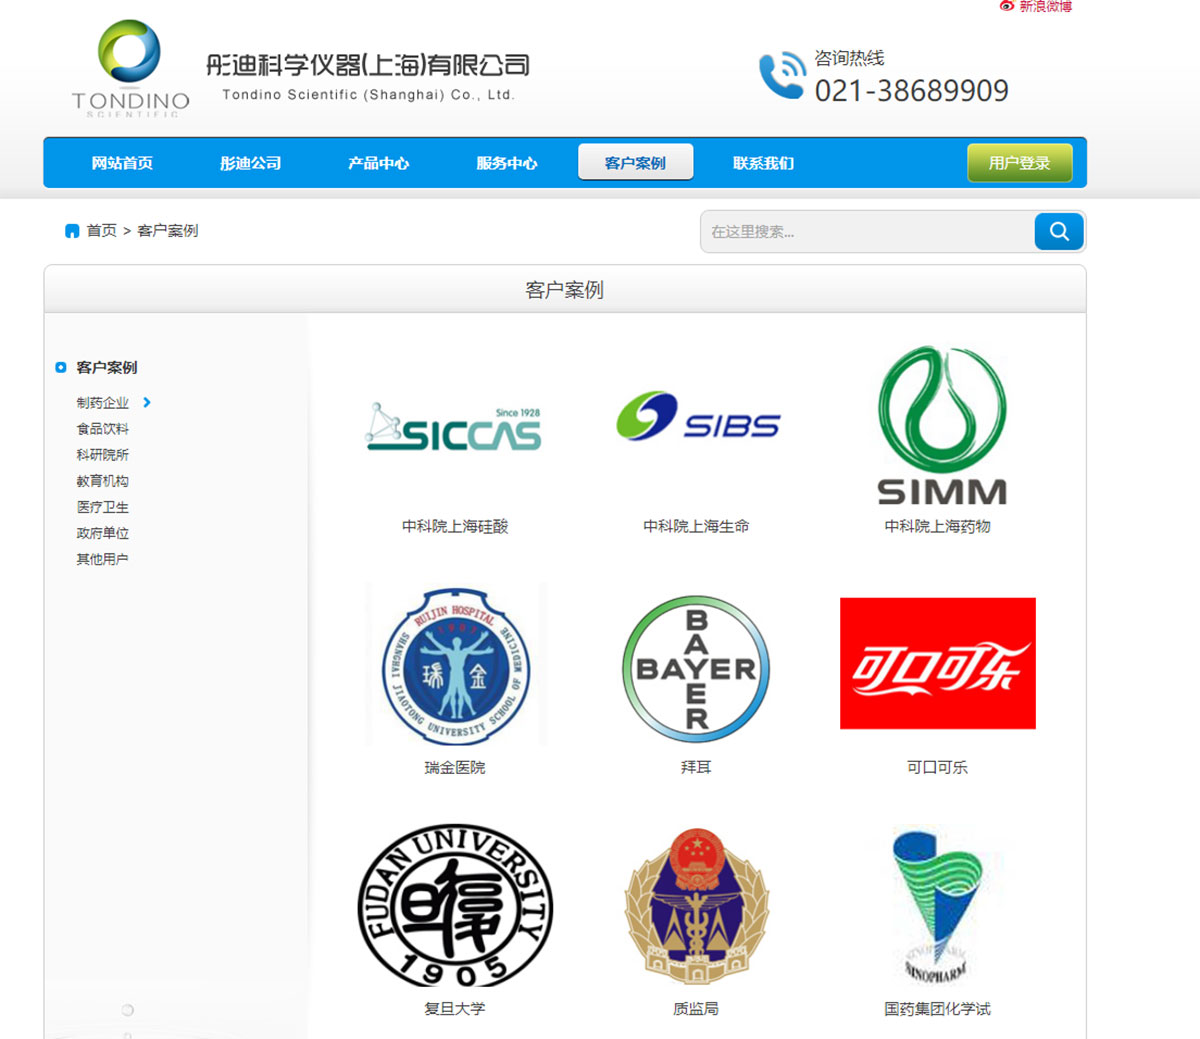The width and height of the screenshot is (1200, 1039).
Task: Click the green 用户登录 login button
Action: 1019,161
